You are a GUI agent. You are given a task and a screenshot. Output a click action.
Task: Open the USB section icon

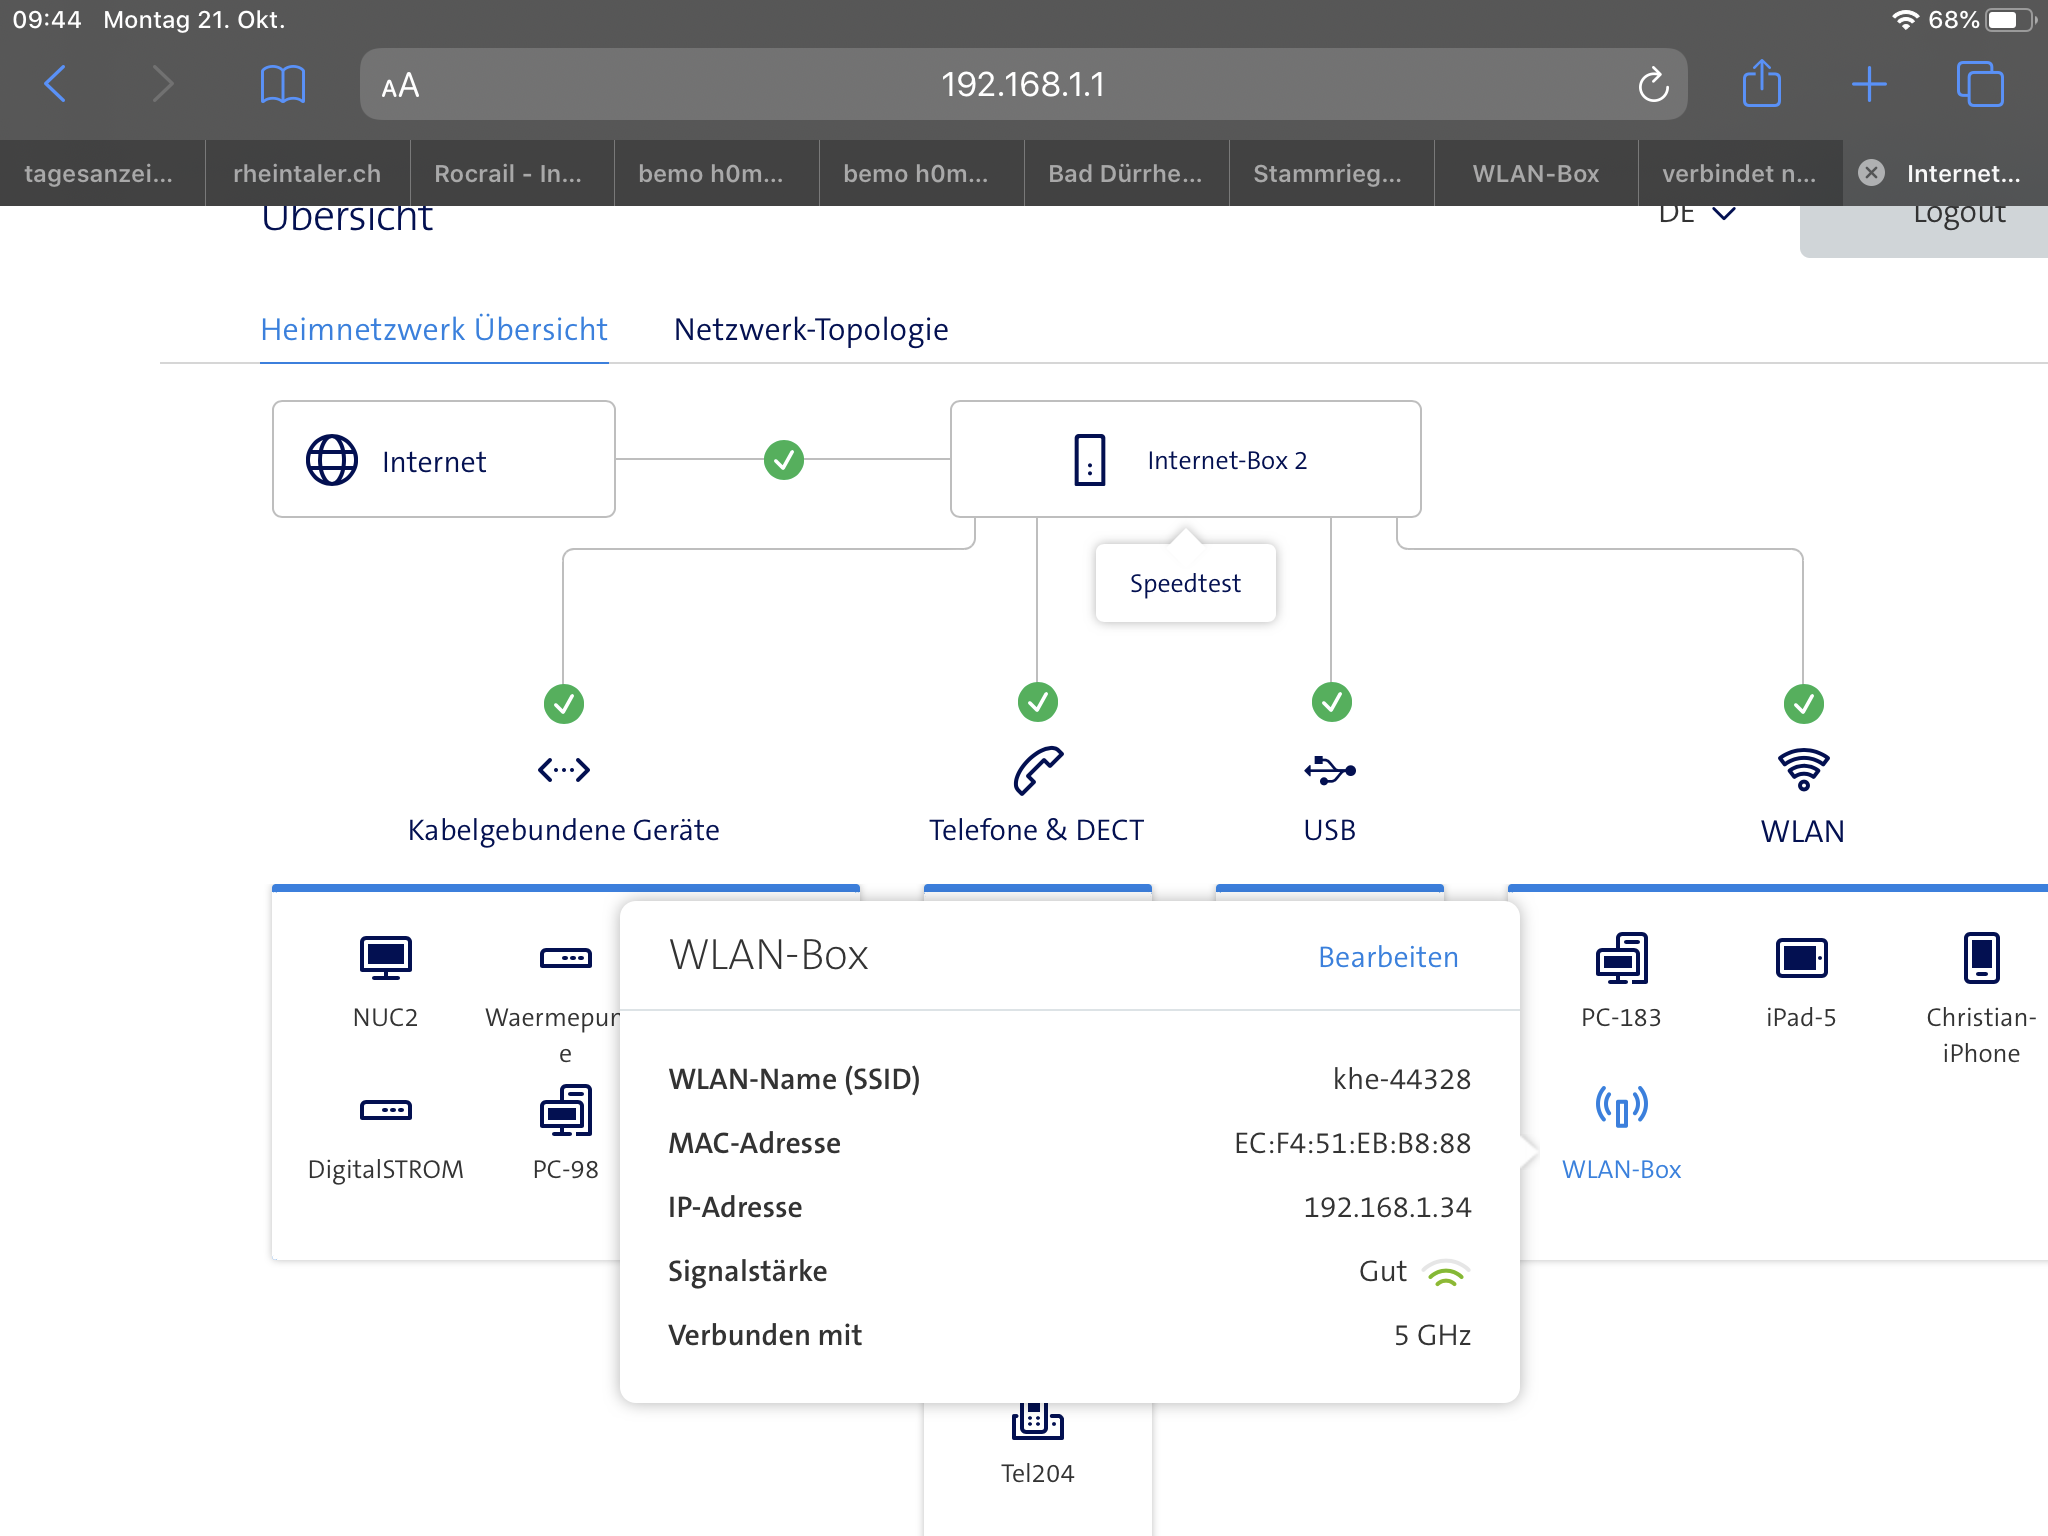1330,770
